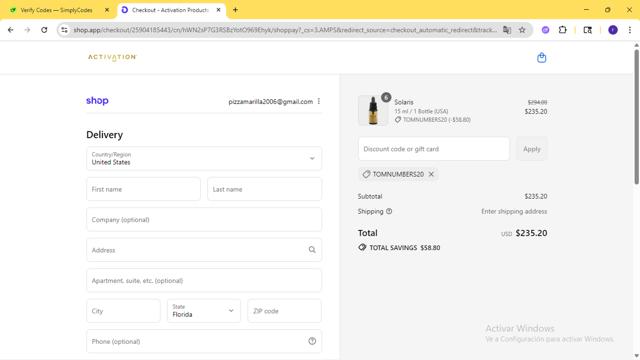Click the pizzamarilla2006@gmail.com email text
The height and width of the screenshot is (360, 640).
[271, 101]
